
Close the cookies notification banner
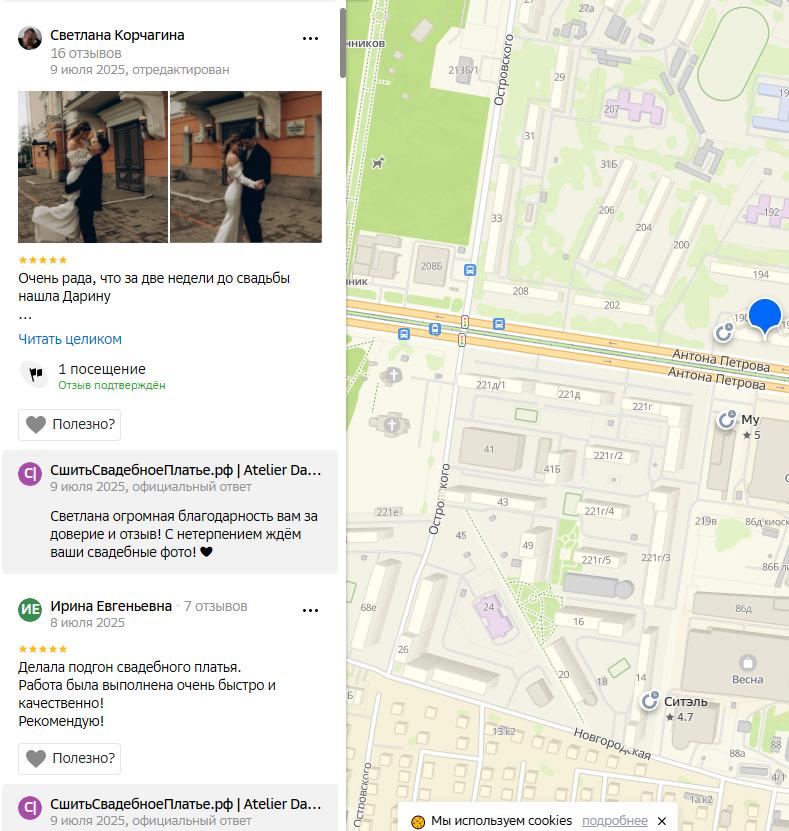pyautogui.click(x=661, y=821)
